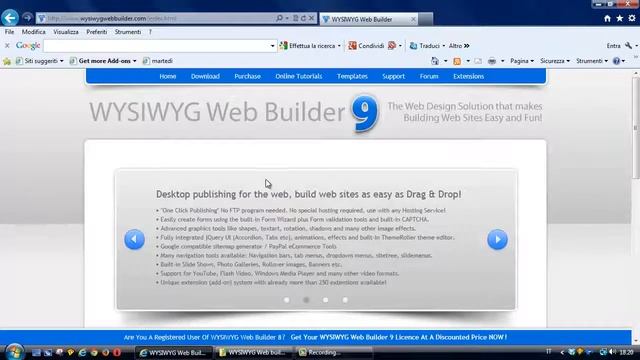Open Favorites with the star icon
Viewport: 640px width, 360px height.
pyautogui.click(x=620, y=18)
